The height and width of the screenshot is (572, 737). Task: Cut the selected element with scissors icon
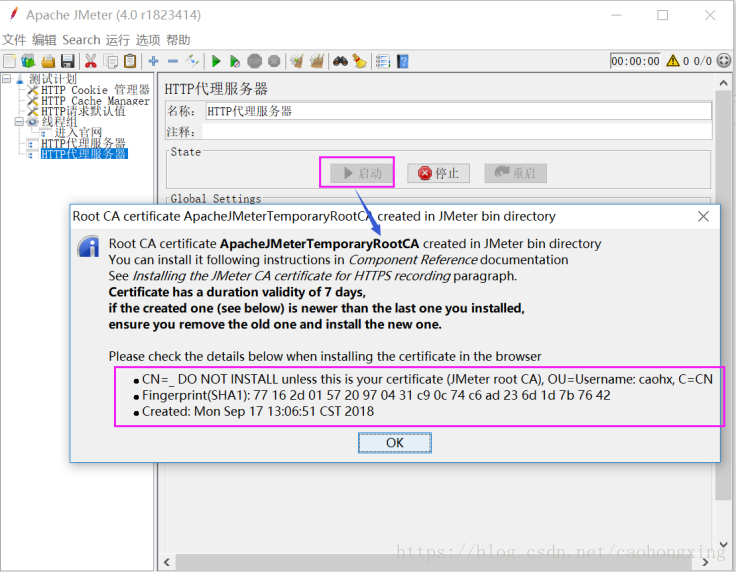[x=91, y=61]
